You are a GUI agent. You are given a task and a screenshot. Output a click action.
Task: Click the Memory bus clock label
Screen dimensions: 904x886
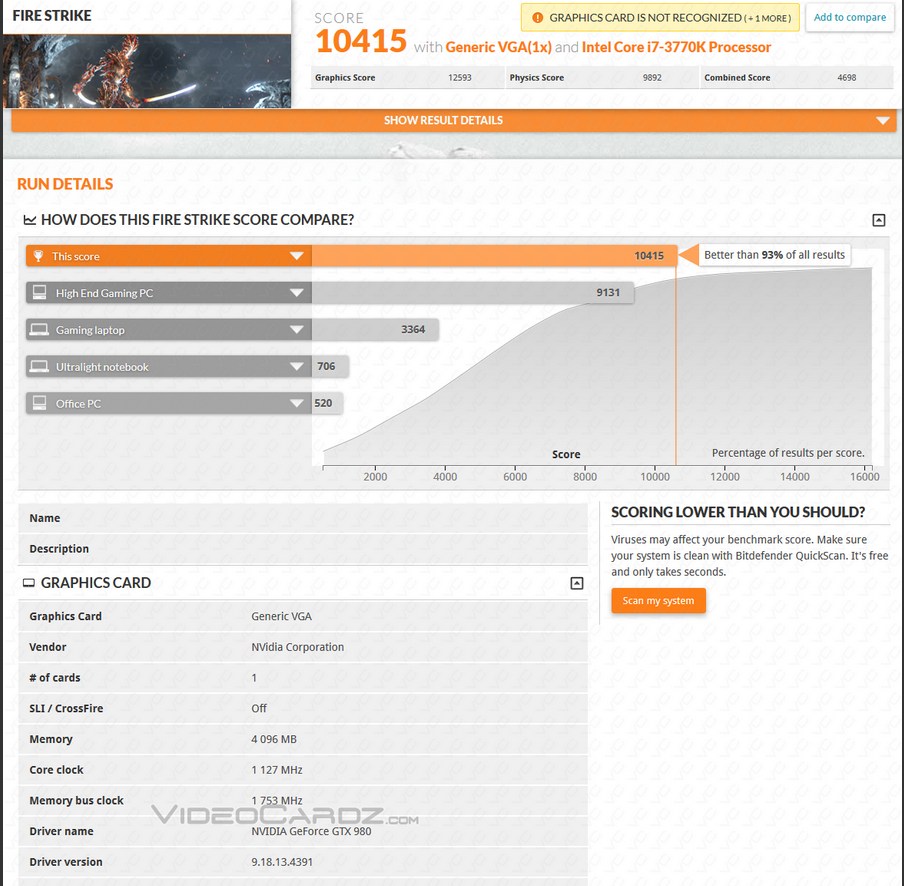77,801
